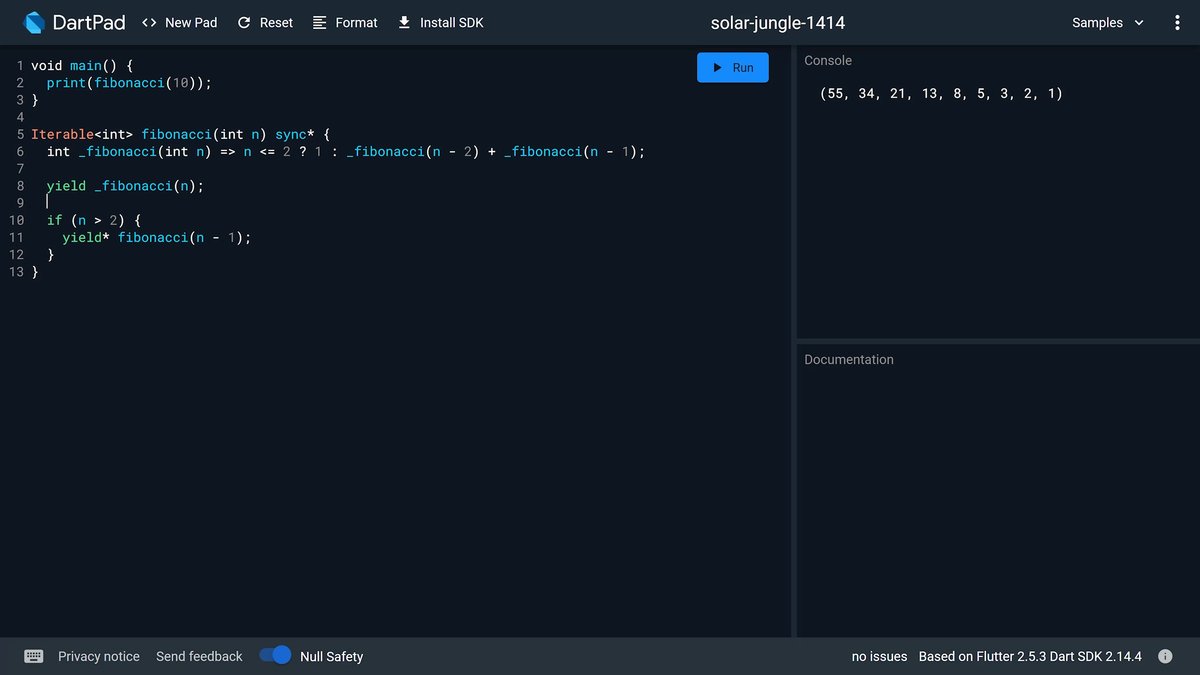Click the info icon beside SDK version
The height and width of the screenshot is (675, 1200).
[x=1165, y=656]
